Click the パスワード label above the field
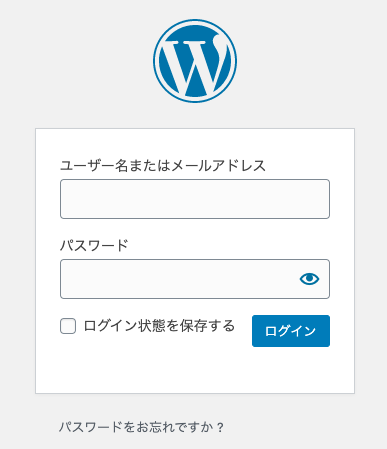The height and width of the screenshot is (449, 387). click(x=94, y=245)
